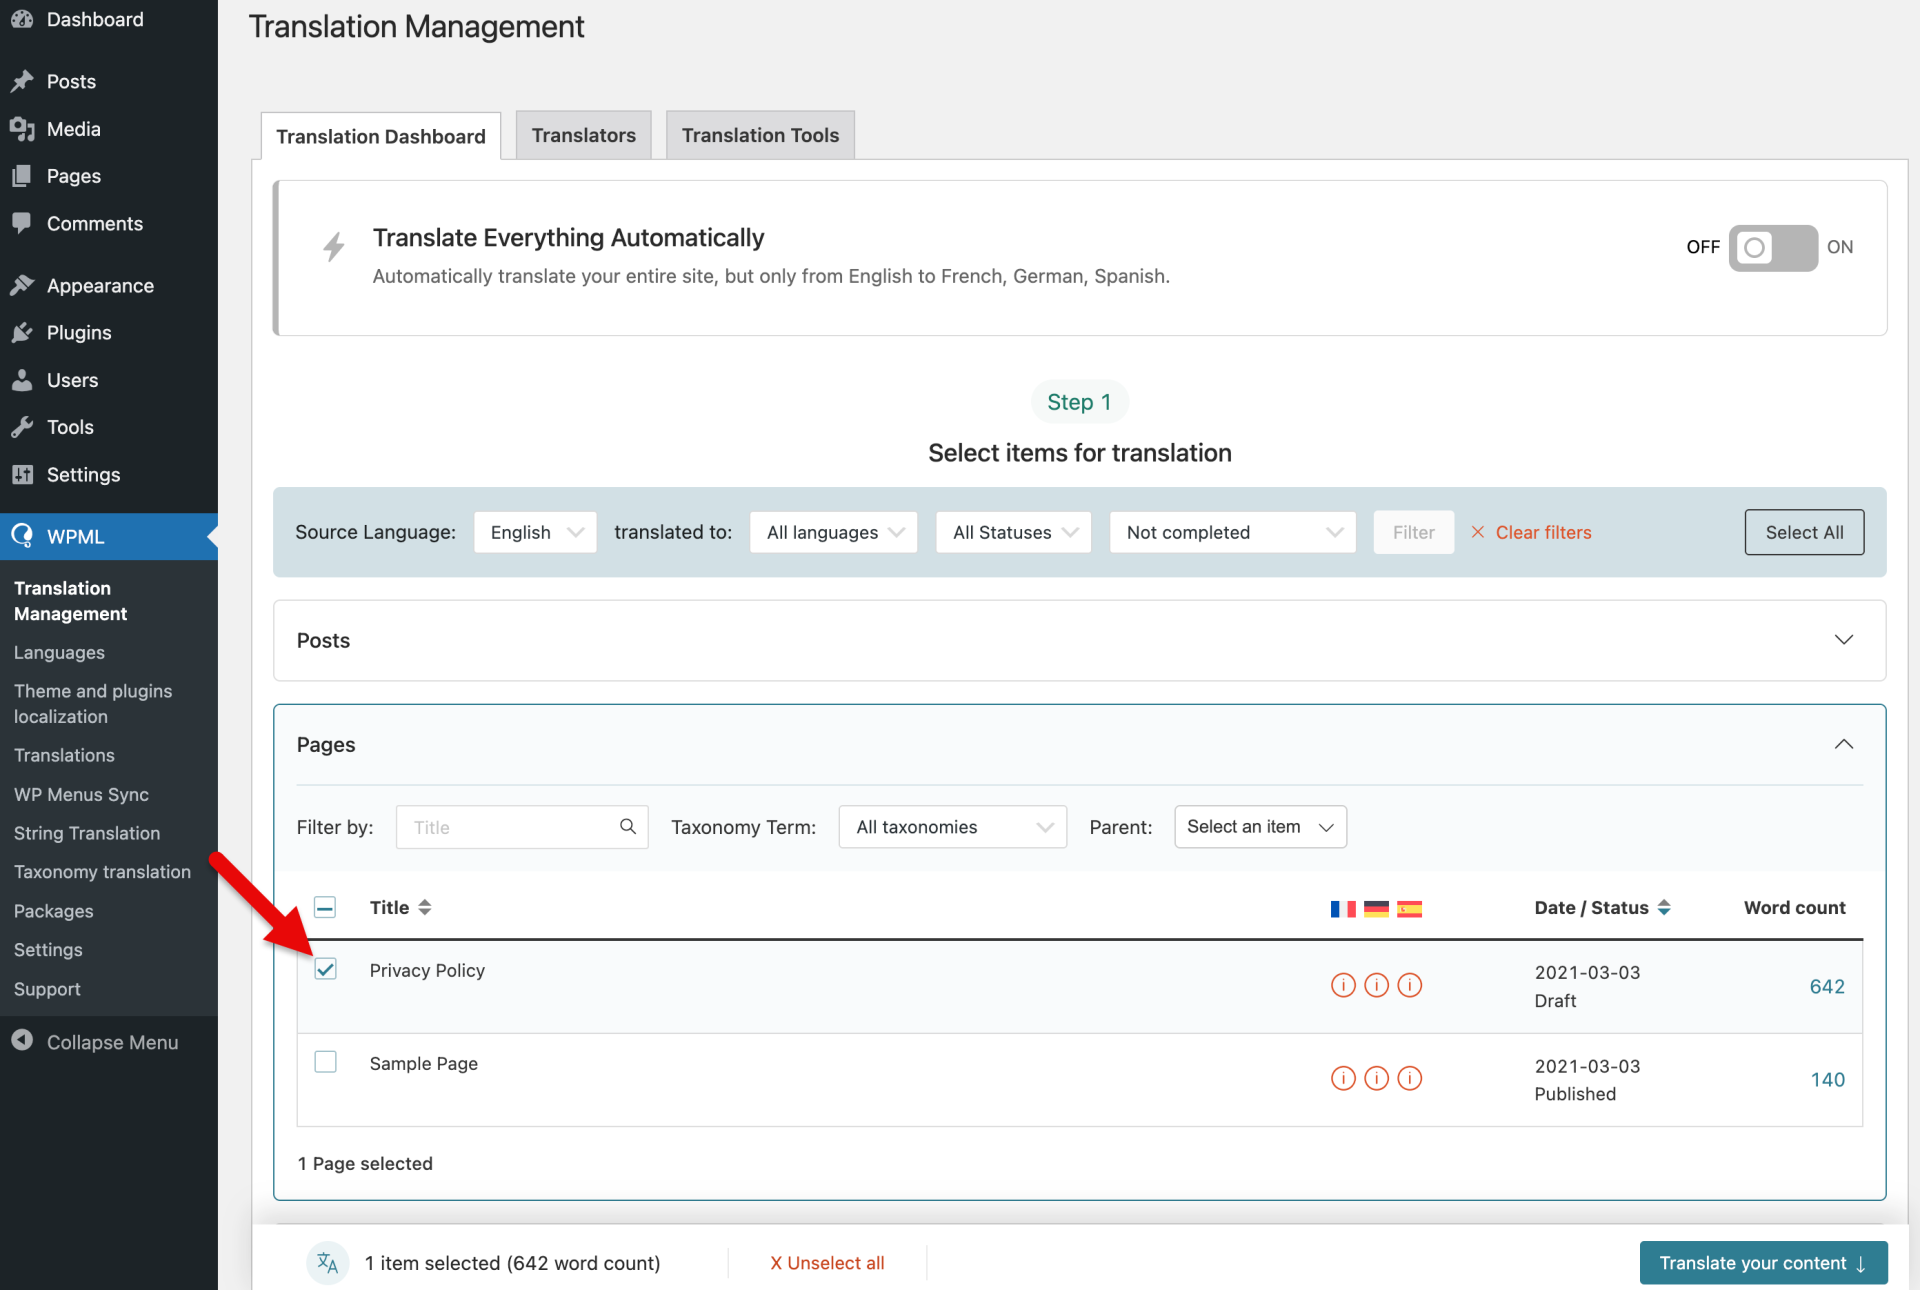
Task: Toggle the select-all pages header checkbox
Action: (x=325, y=907)
